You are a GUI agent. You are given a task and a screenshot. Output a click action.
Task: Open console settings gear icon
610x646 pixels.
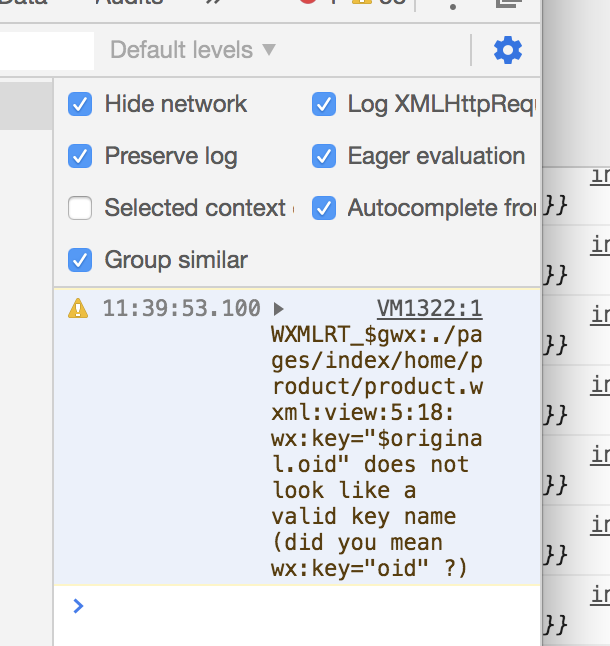508,50
